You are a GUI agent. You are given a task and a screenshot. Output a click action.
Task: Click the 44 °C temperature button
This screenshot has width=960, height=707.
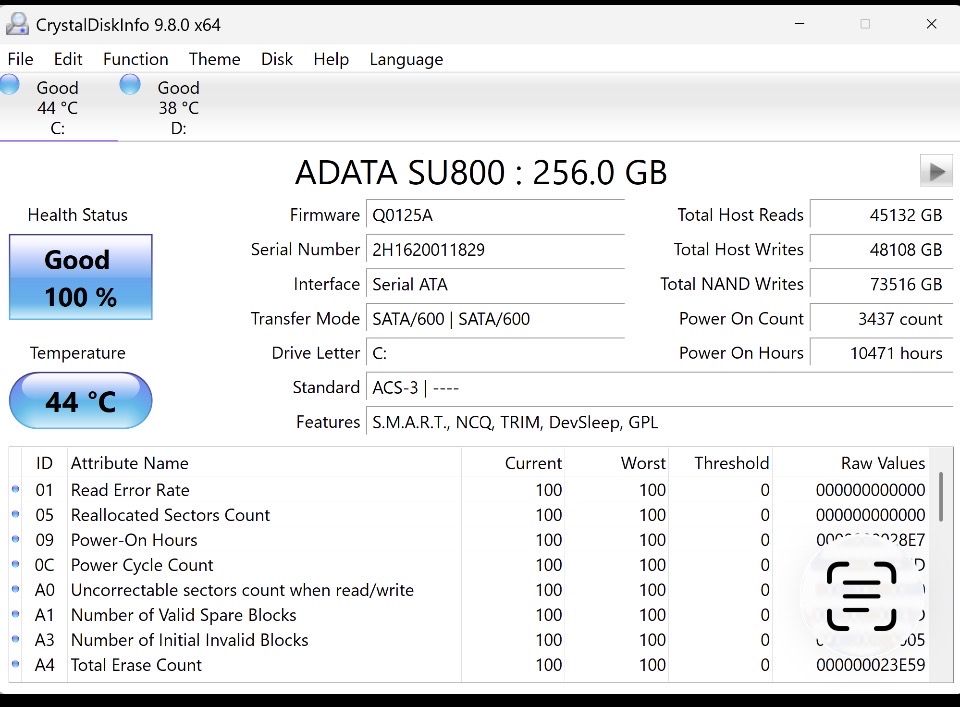80,401
